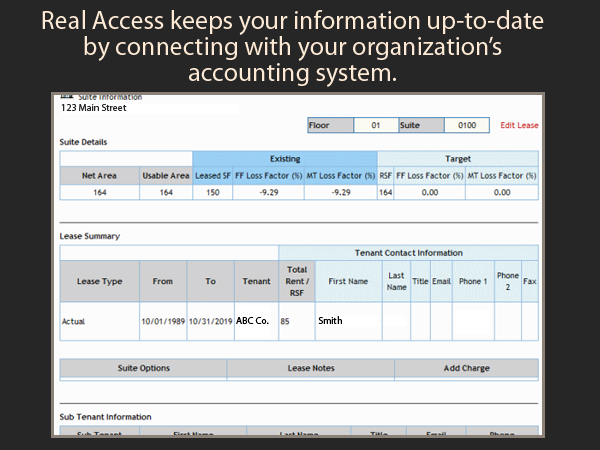Select the Floor input field showing 01
Screen dimensions: 600x450
[376, 125]
